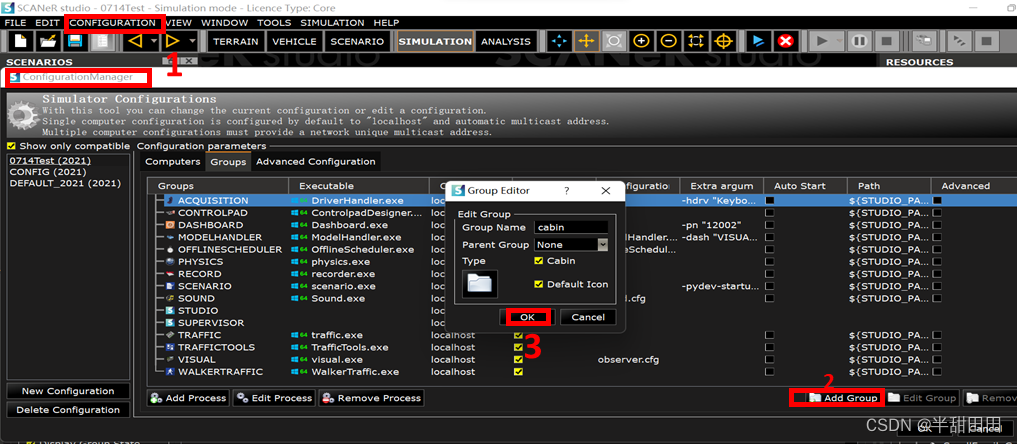Click the red X stop modules icon
The width and height of the screenshot is (1017, 444).
pyautogui.click(x=785, y=41)
